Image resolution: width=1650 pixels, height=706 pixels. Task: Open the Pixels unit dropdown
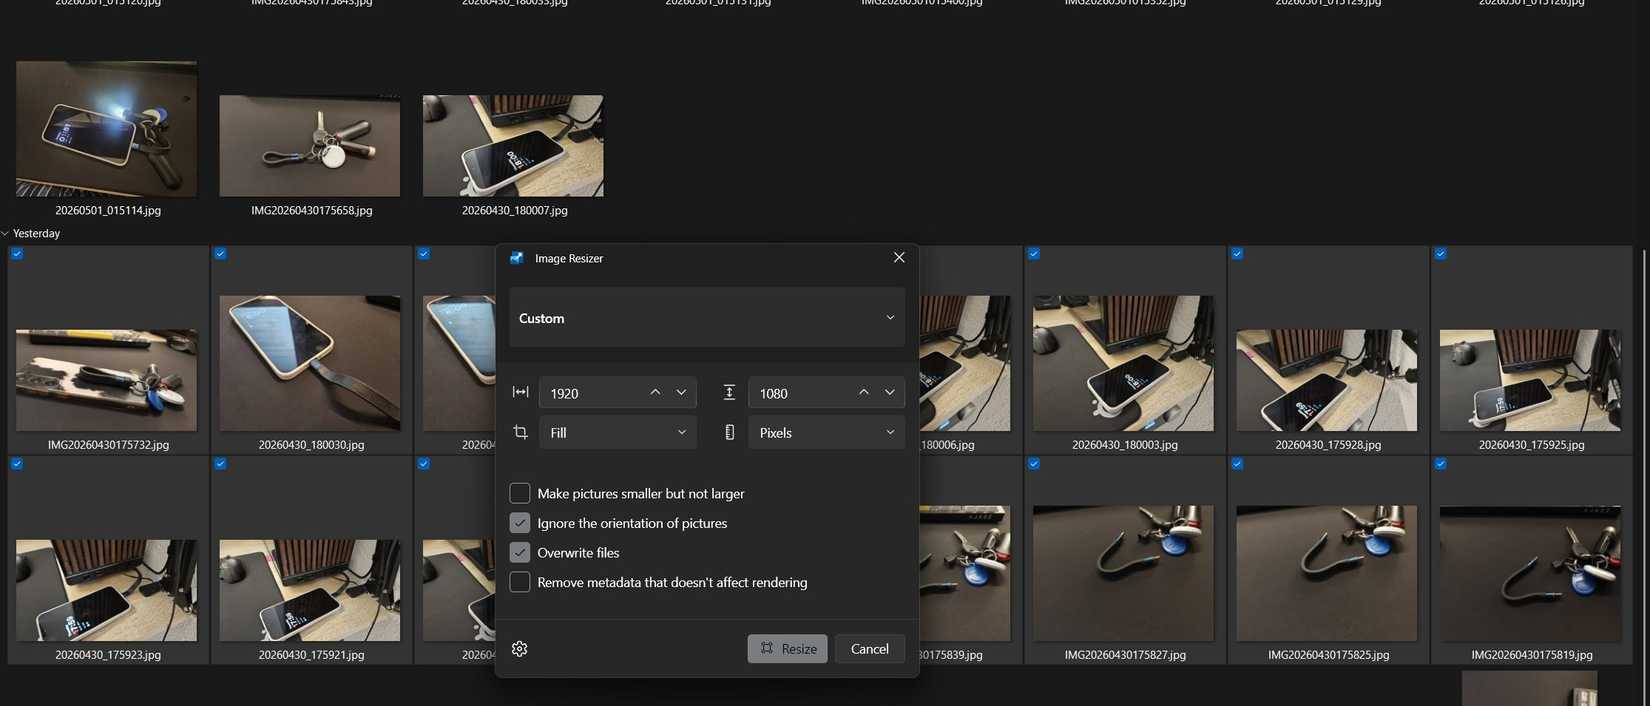click(826, 432)
